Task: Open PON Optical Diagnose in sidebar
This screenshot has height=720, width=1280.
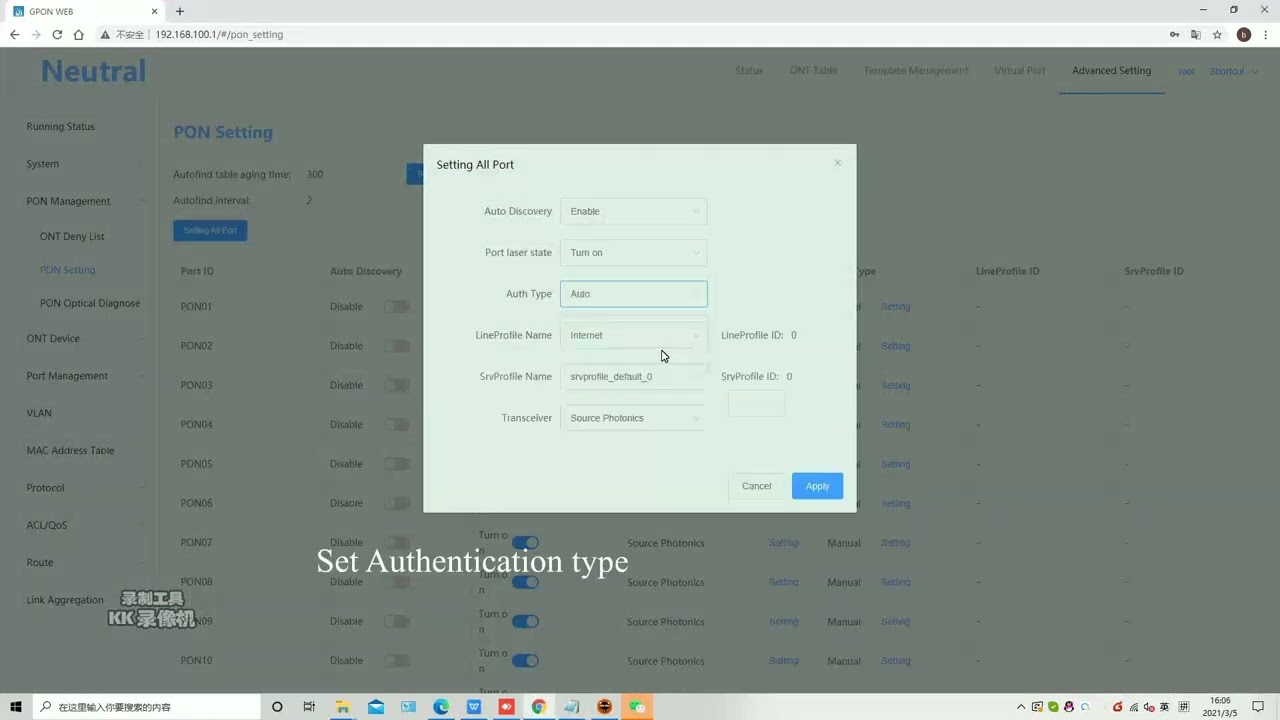Action: tap(90, 303)
